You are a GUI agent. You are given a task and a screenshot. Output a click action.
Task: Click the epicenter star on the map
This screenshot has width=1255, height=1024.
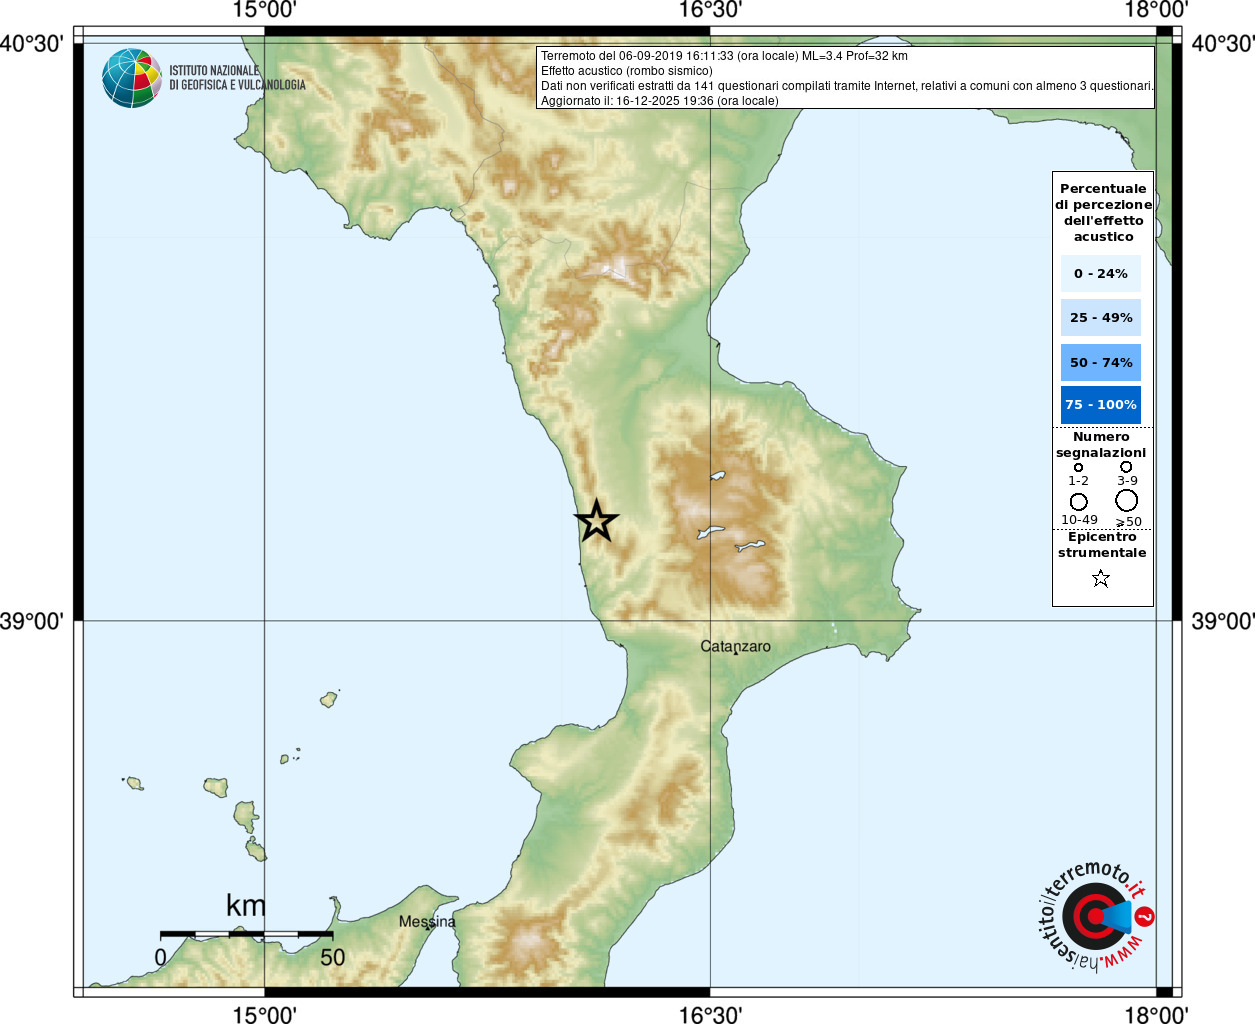tap(597, 521)
